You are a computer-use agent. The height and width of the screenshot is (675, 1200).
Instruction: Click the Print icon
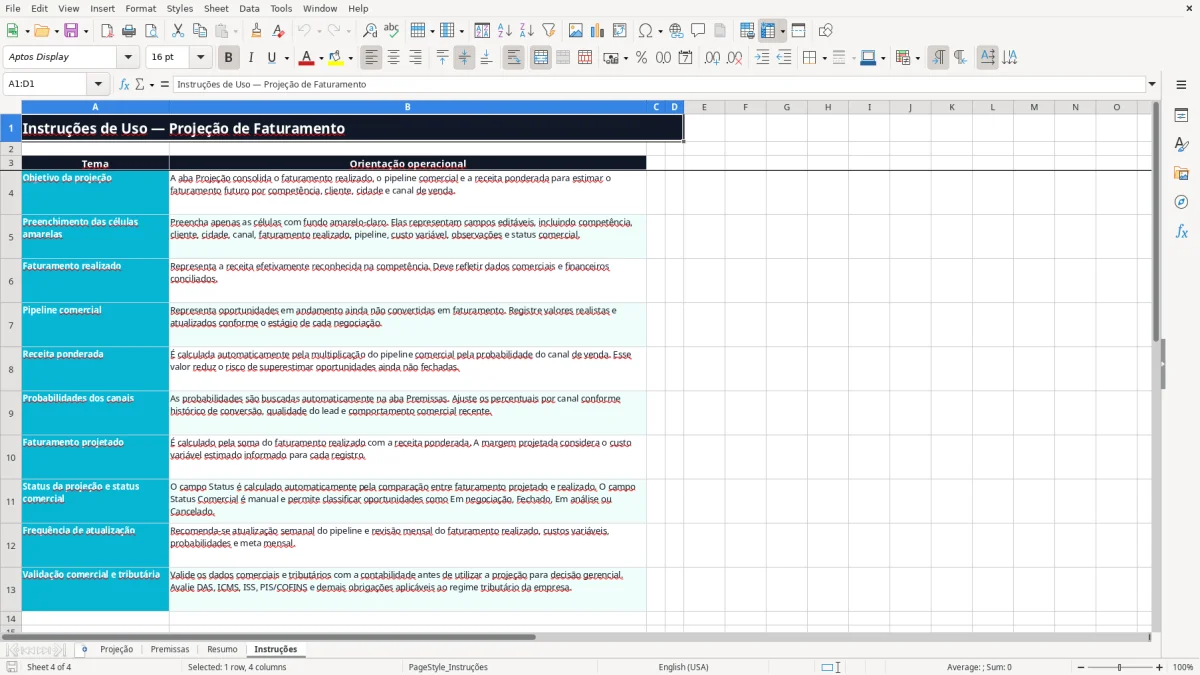(129, 31)
